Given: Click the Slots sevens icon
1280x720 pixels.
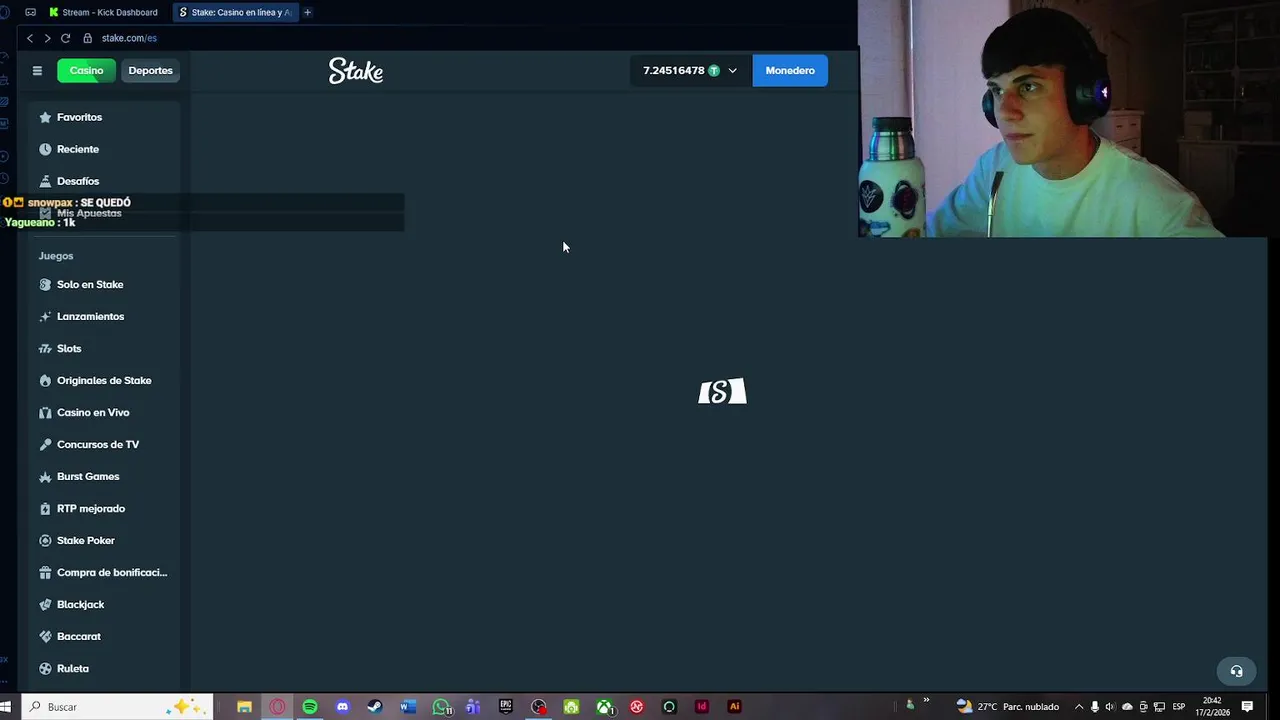Looking at the screenshot, I should [x=45, y=349].
